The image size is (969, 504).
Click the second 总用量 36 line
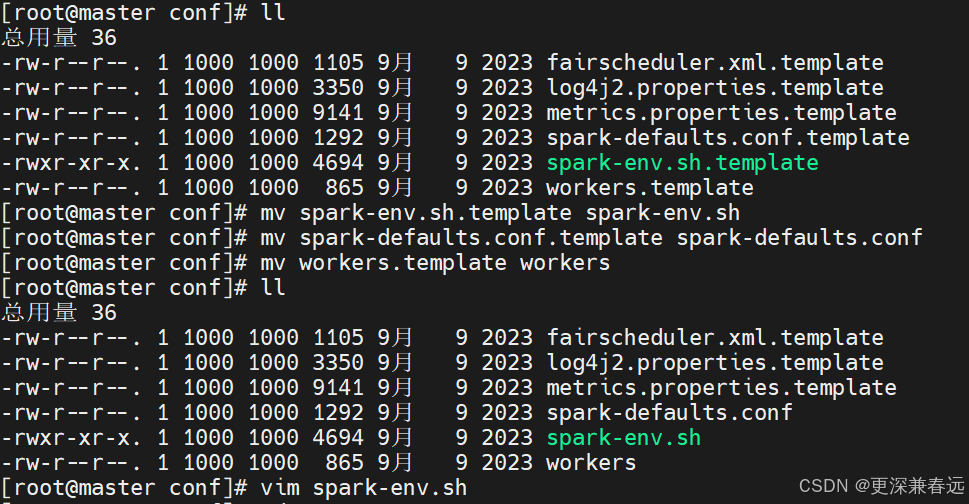59,313
